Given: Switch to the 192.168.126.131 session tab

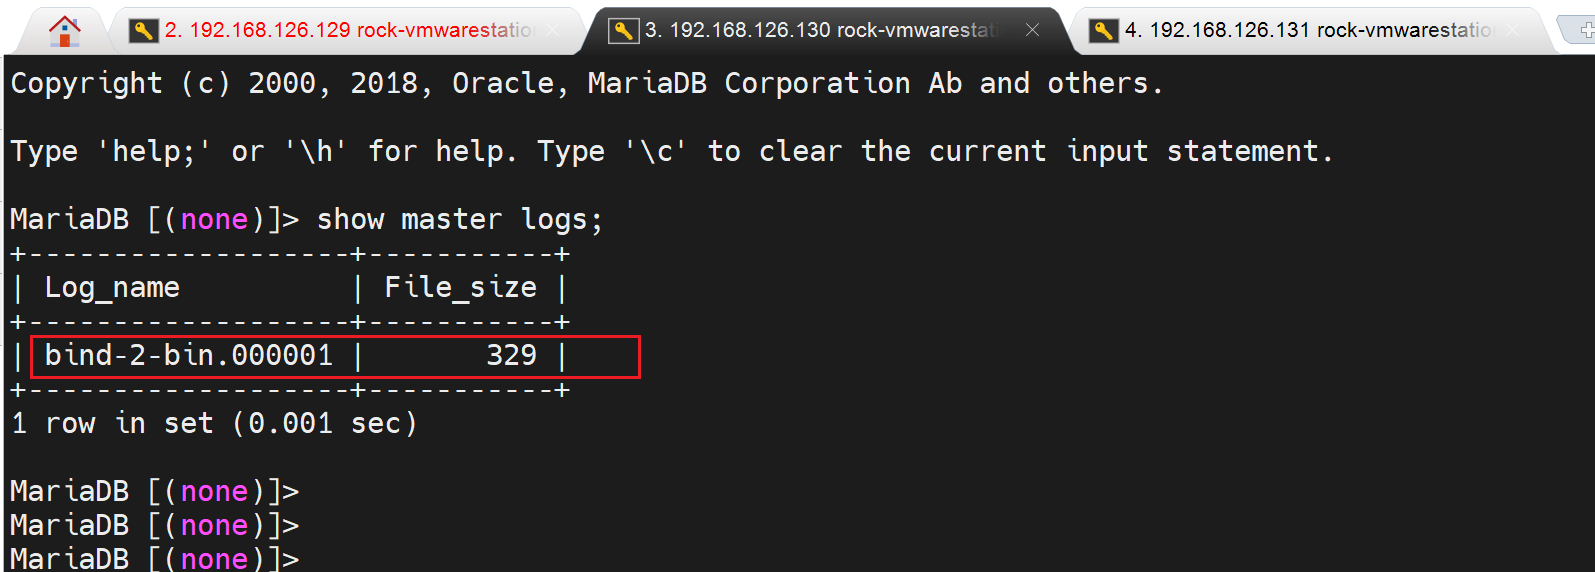Looking at the screenshot, I should point(1310,30).
